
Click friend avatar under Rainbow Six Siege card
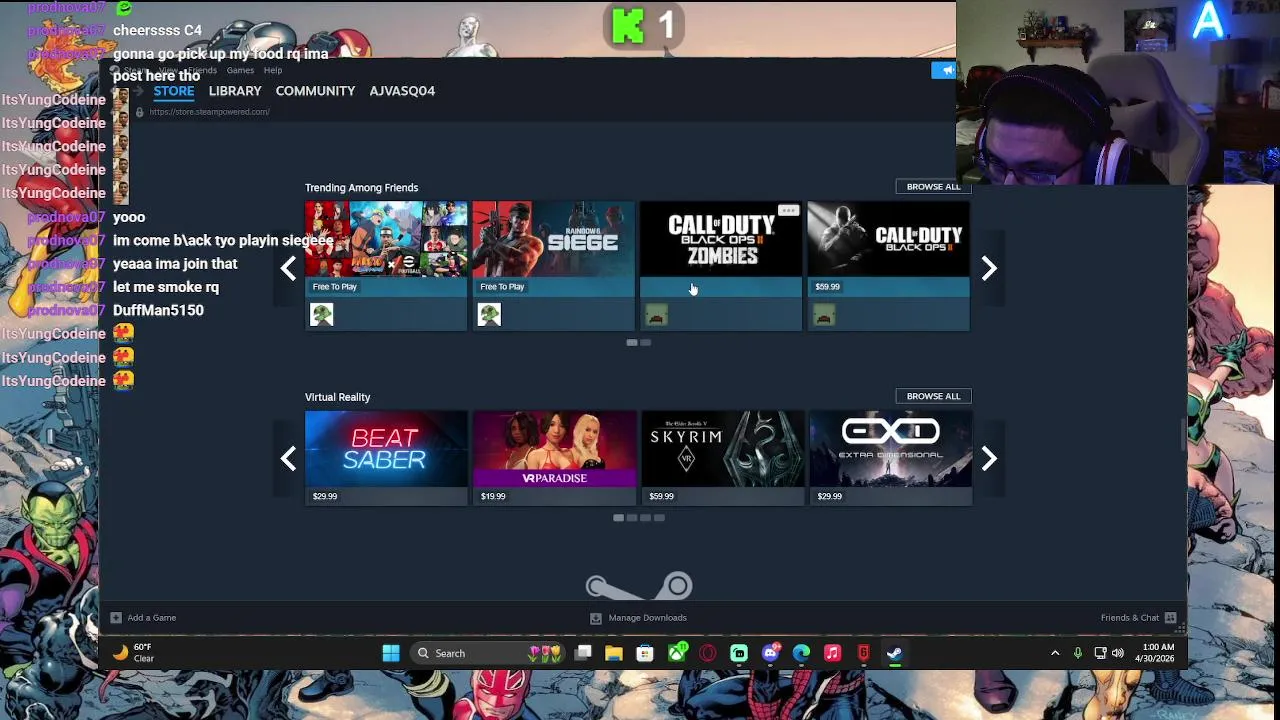[x=489, y=315]
